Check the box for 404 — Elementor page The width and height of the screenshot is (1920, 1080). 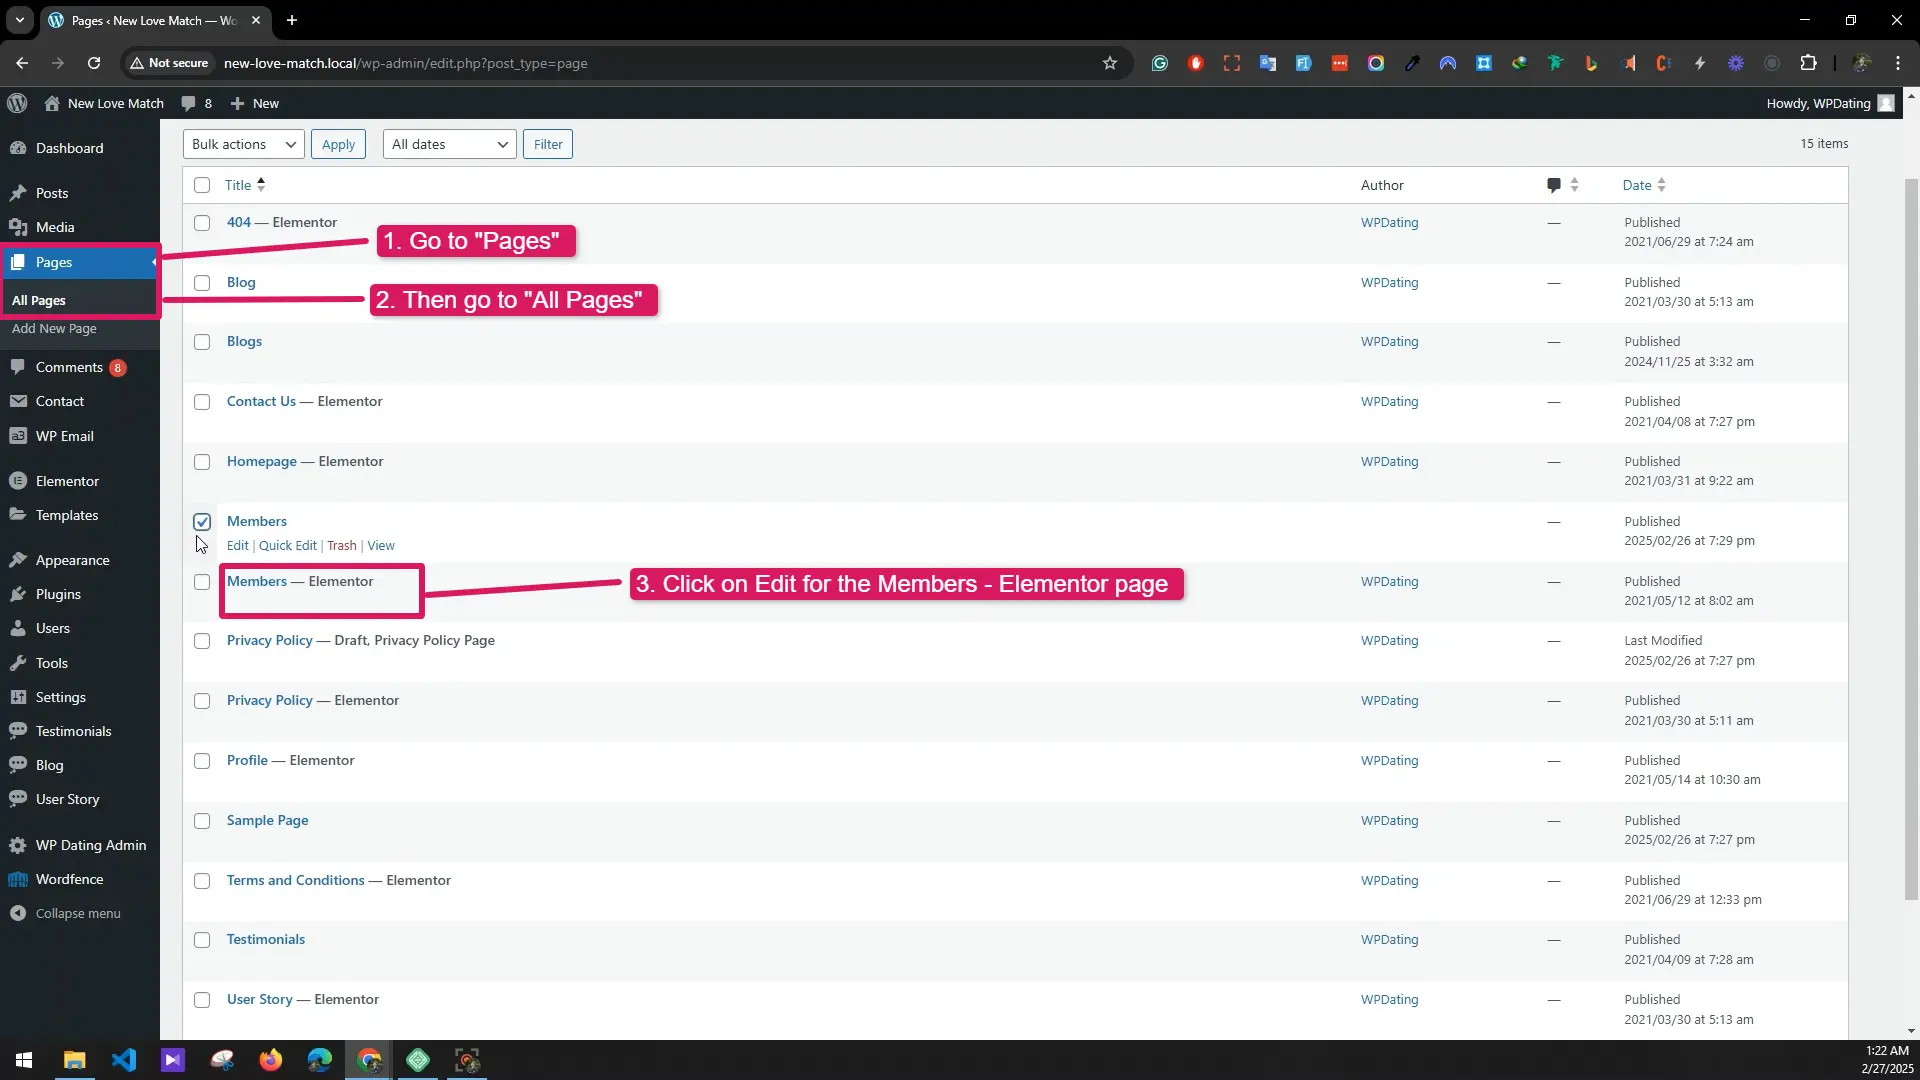click(x=202, y=223)
